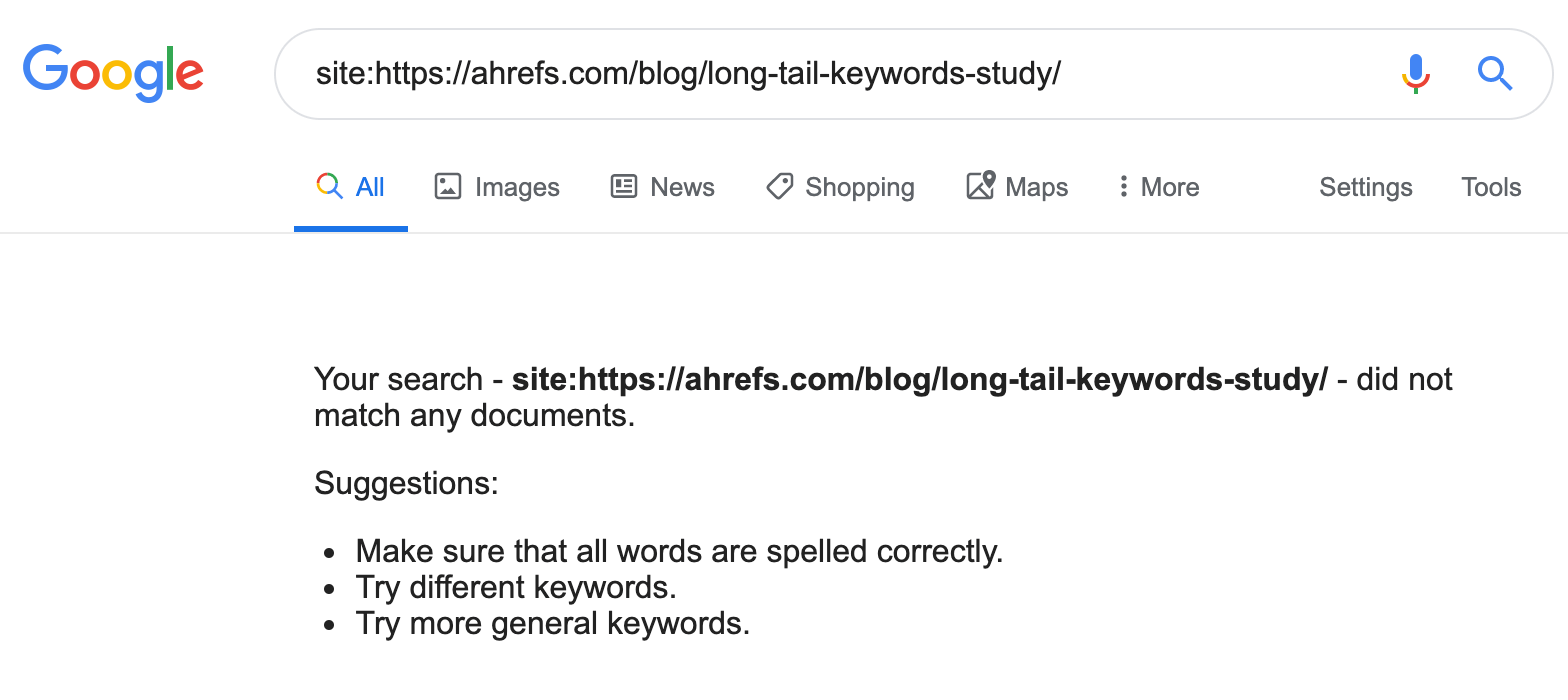This screenshot has width=1568, height=700.
Task: Start voice search with the microphone icon
Action: point(1415,73)
